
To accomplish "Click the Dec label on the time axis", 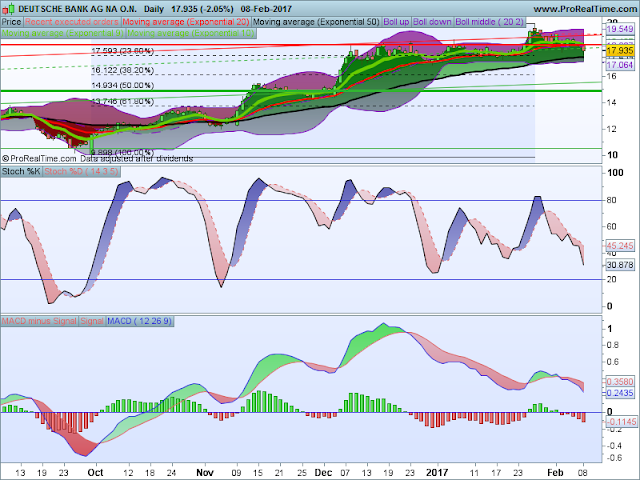I will 323,472.
